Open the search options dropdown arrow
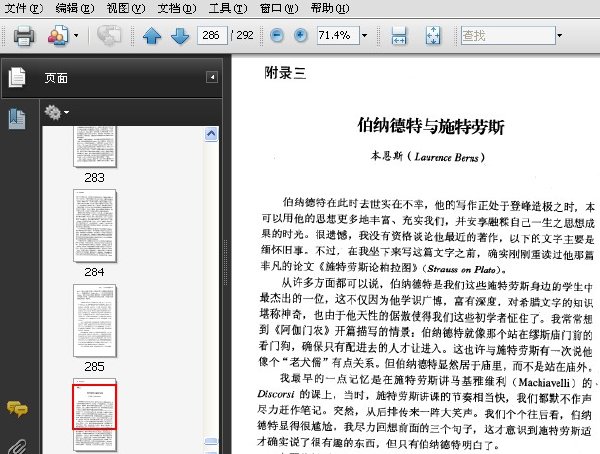 [559, 36]
